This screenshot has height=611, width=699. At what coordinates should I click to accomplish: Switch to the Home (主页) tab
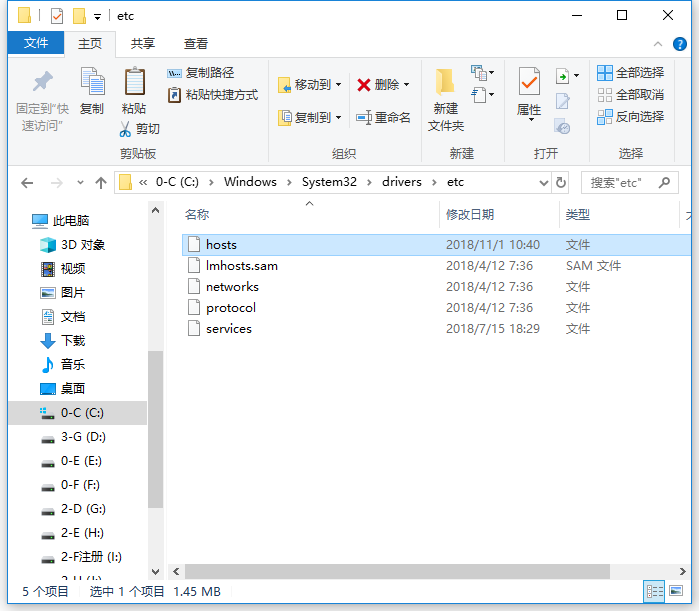click(90, 44)
